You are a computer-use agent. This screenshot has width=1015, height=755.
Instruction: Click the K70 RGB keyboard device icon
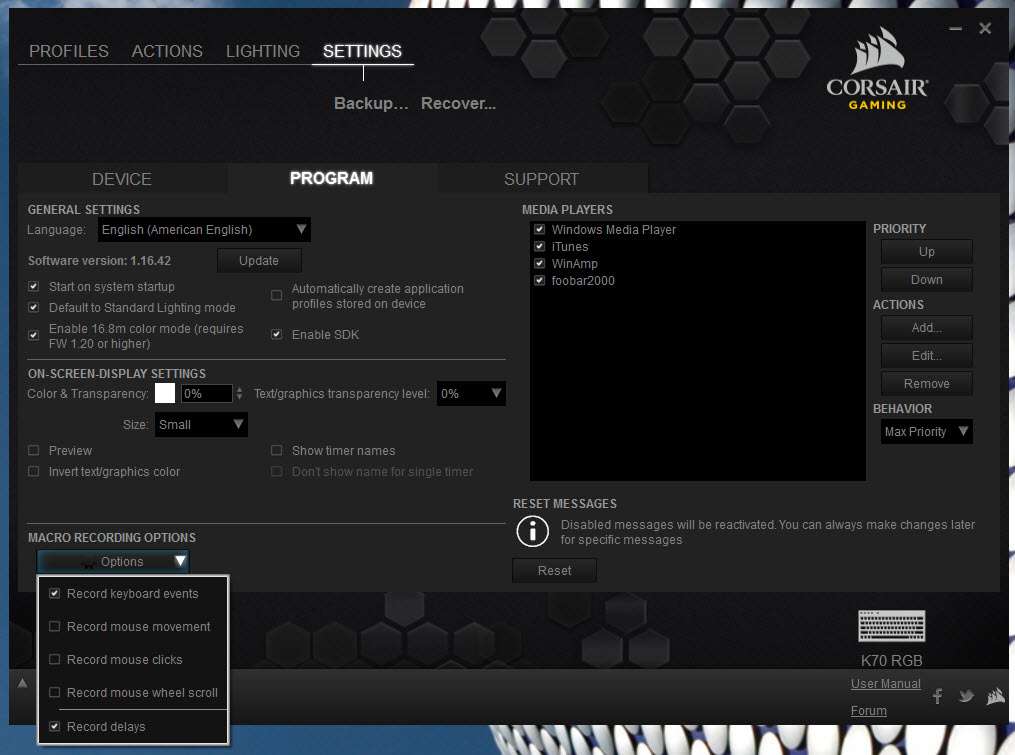click(x=891, y=625)
